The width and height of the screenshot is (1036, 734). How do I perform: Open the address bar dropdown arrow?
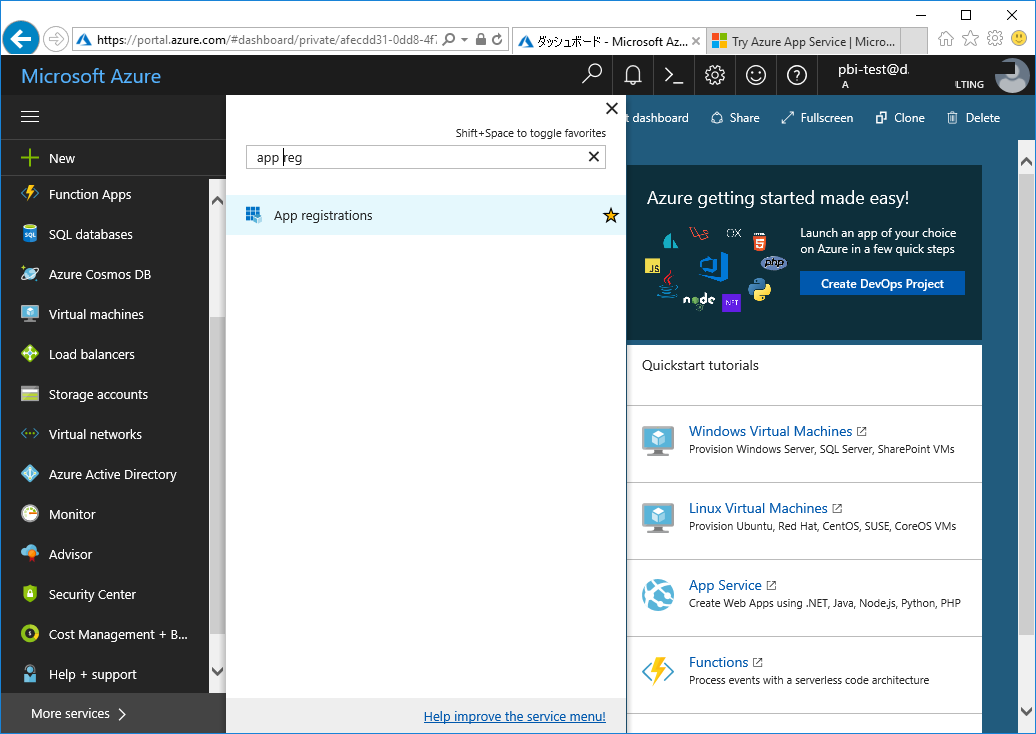point(464,40)
